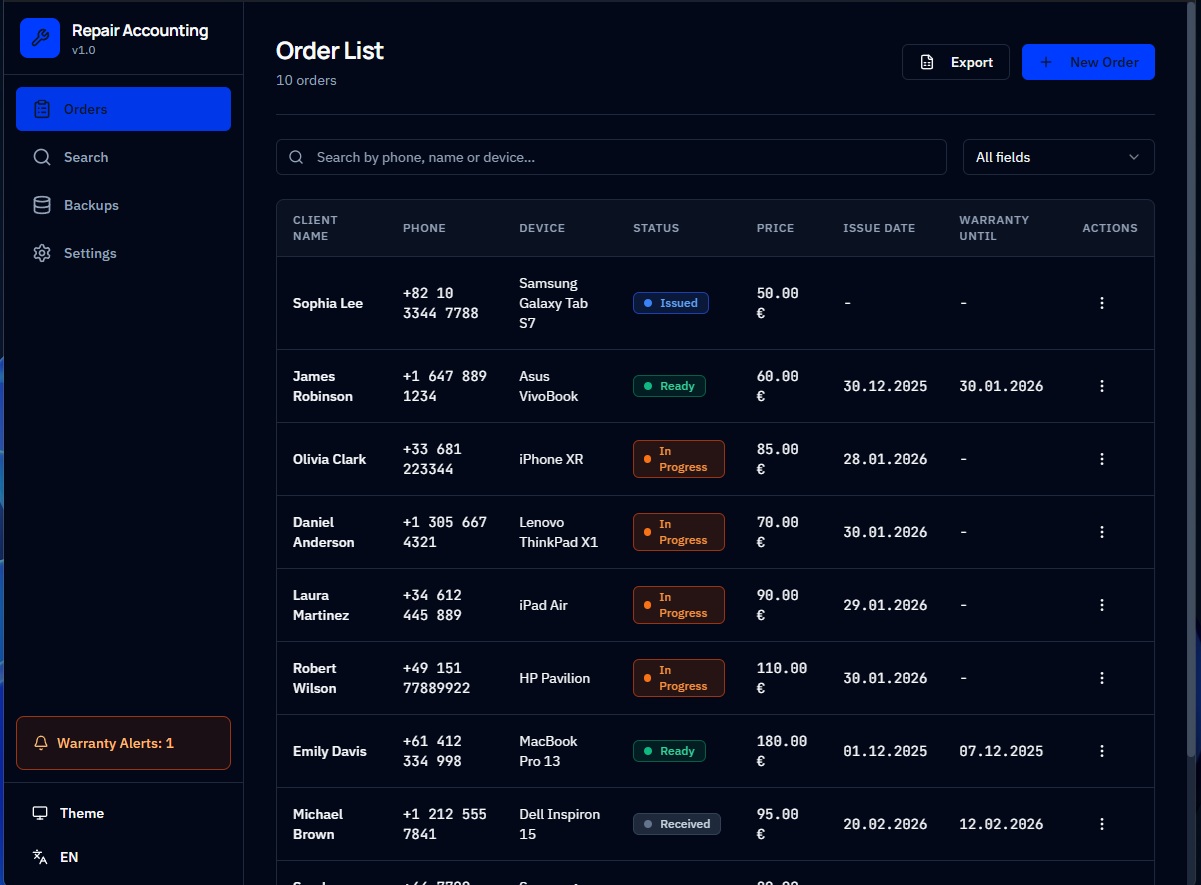
Task: Click inside the search by phone input field
Action: (x=611, y=157)
